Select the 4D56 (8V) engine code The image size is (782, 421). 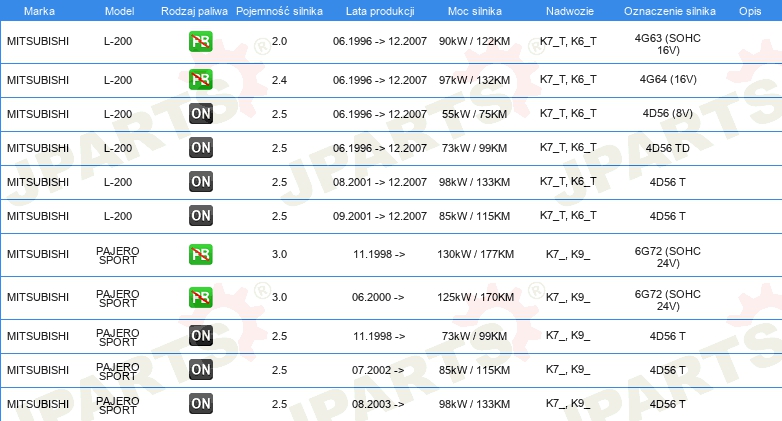668,113
